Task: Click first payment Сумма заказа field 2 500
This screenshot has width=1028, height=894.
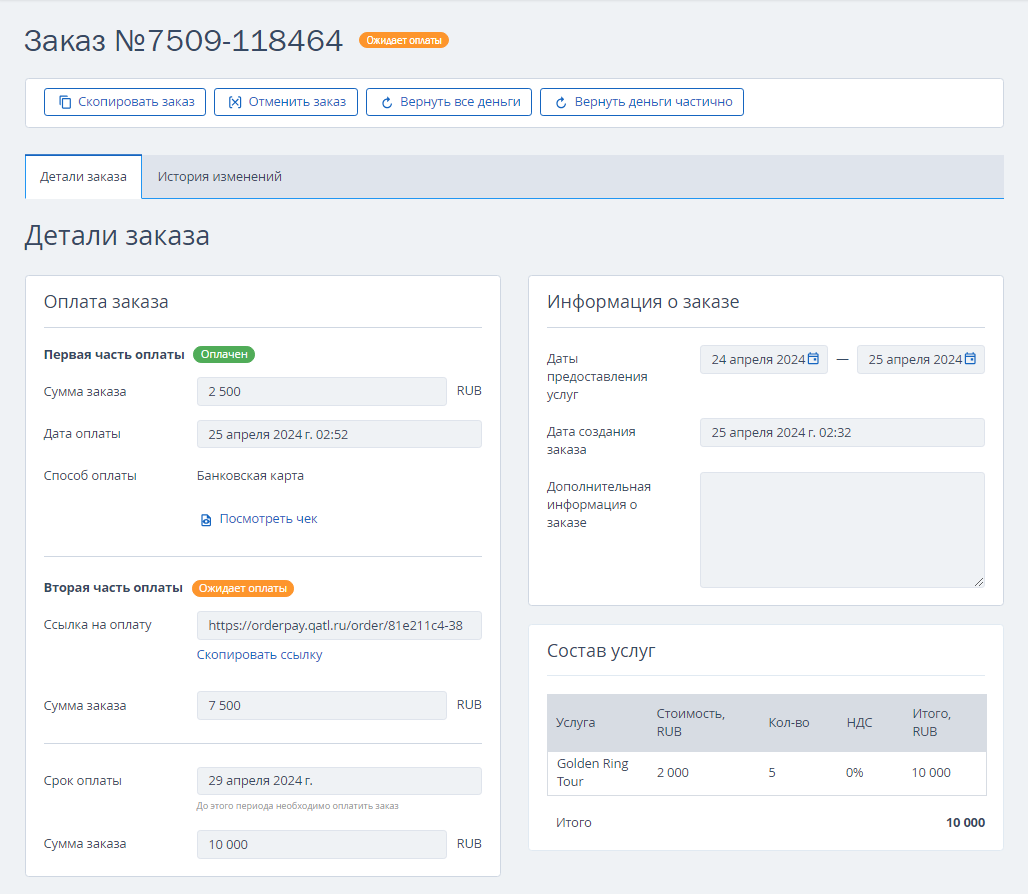Action: [x=322, y=391]
